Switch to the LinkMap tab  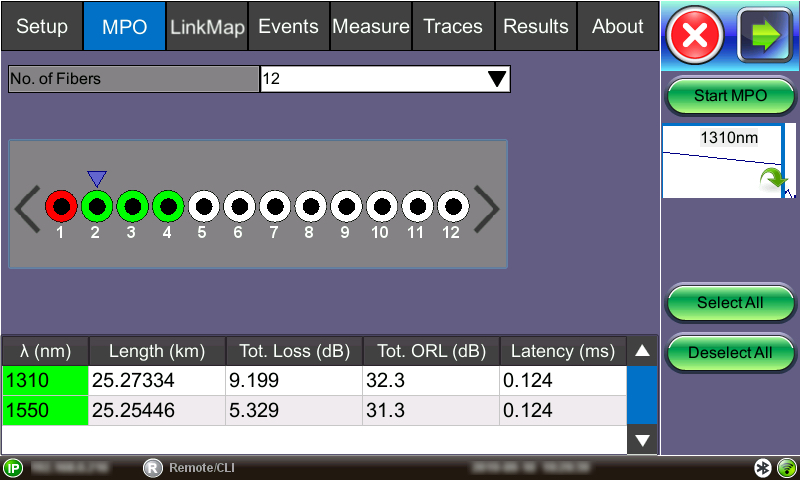(x=207, y=27)
